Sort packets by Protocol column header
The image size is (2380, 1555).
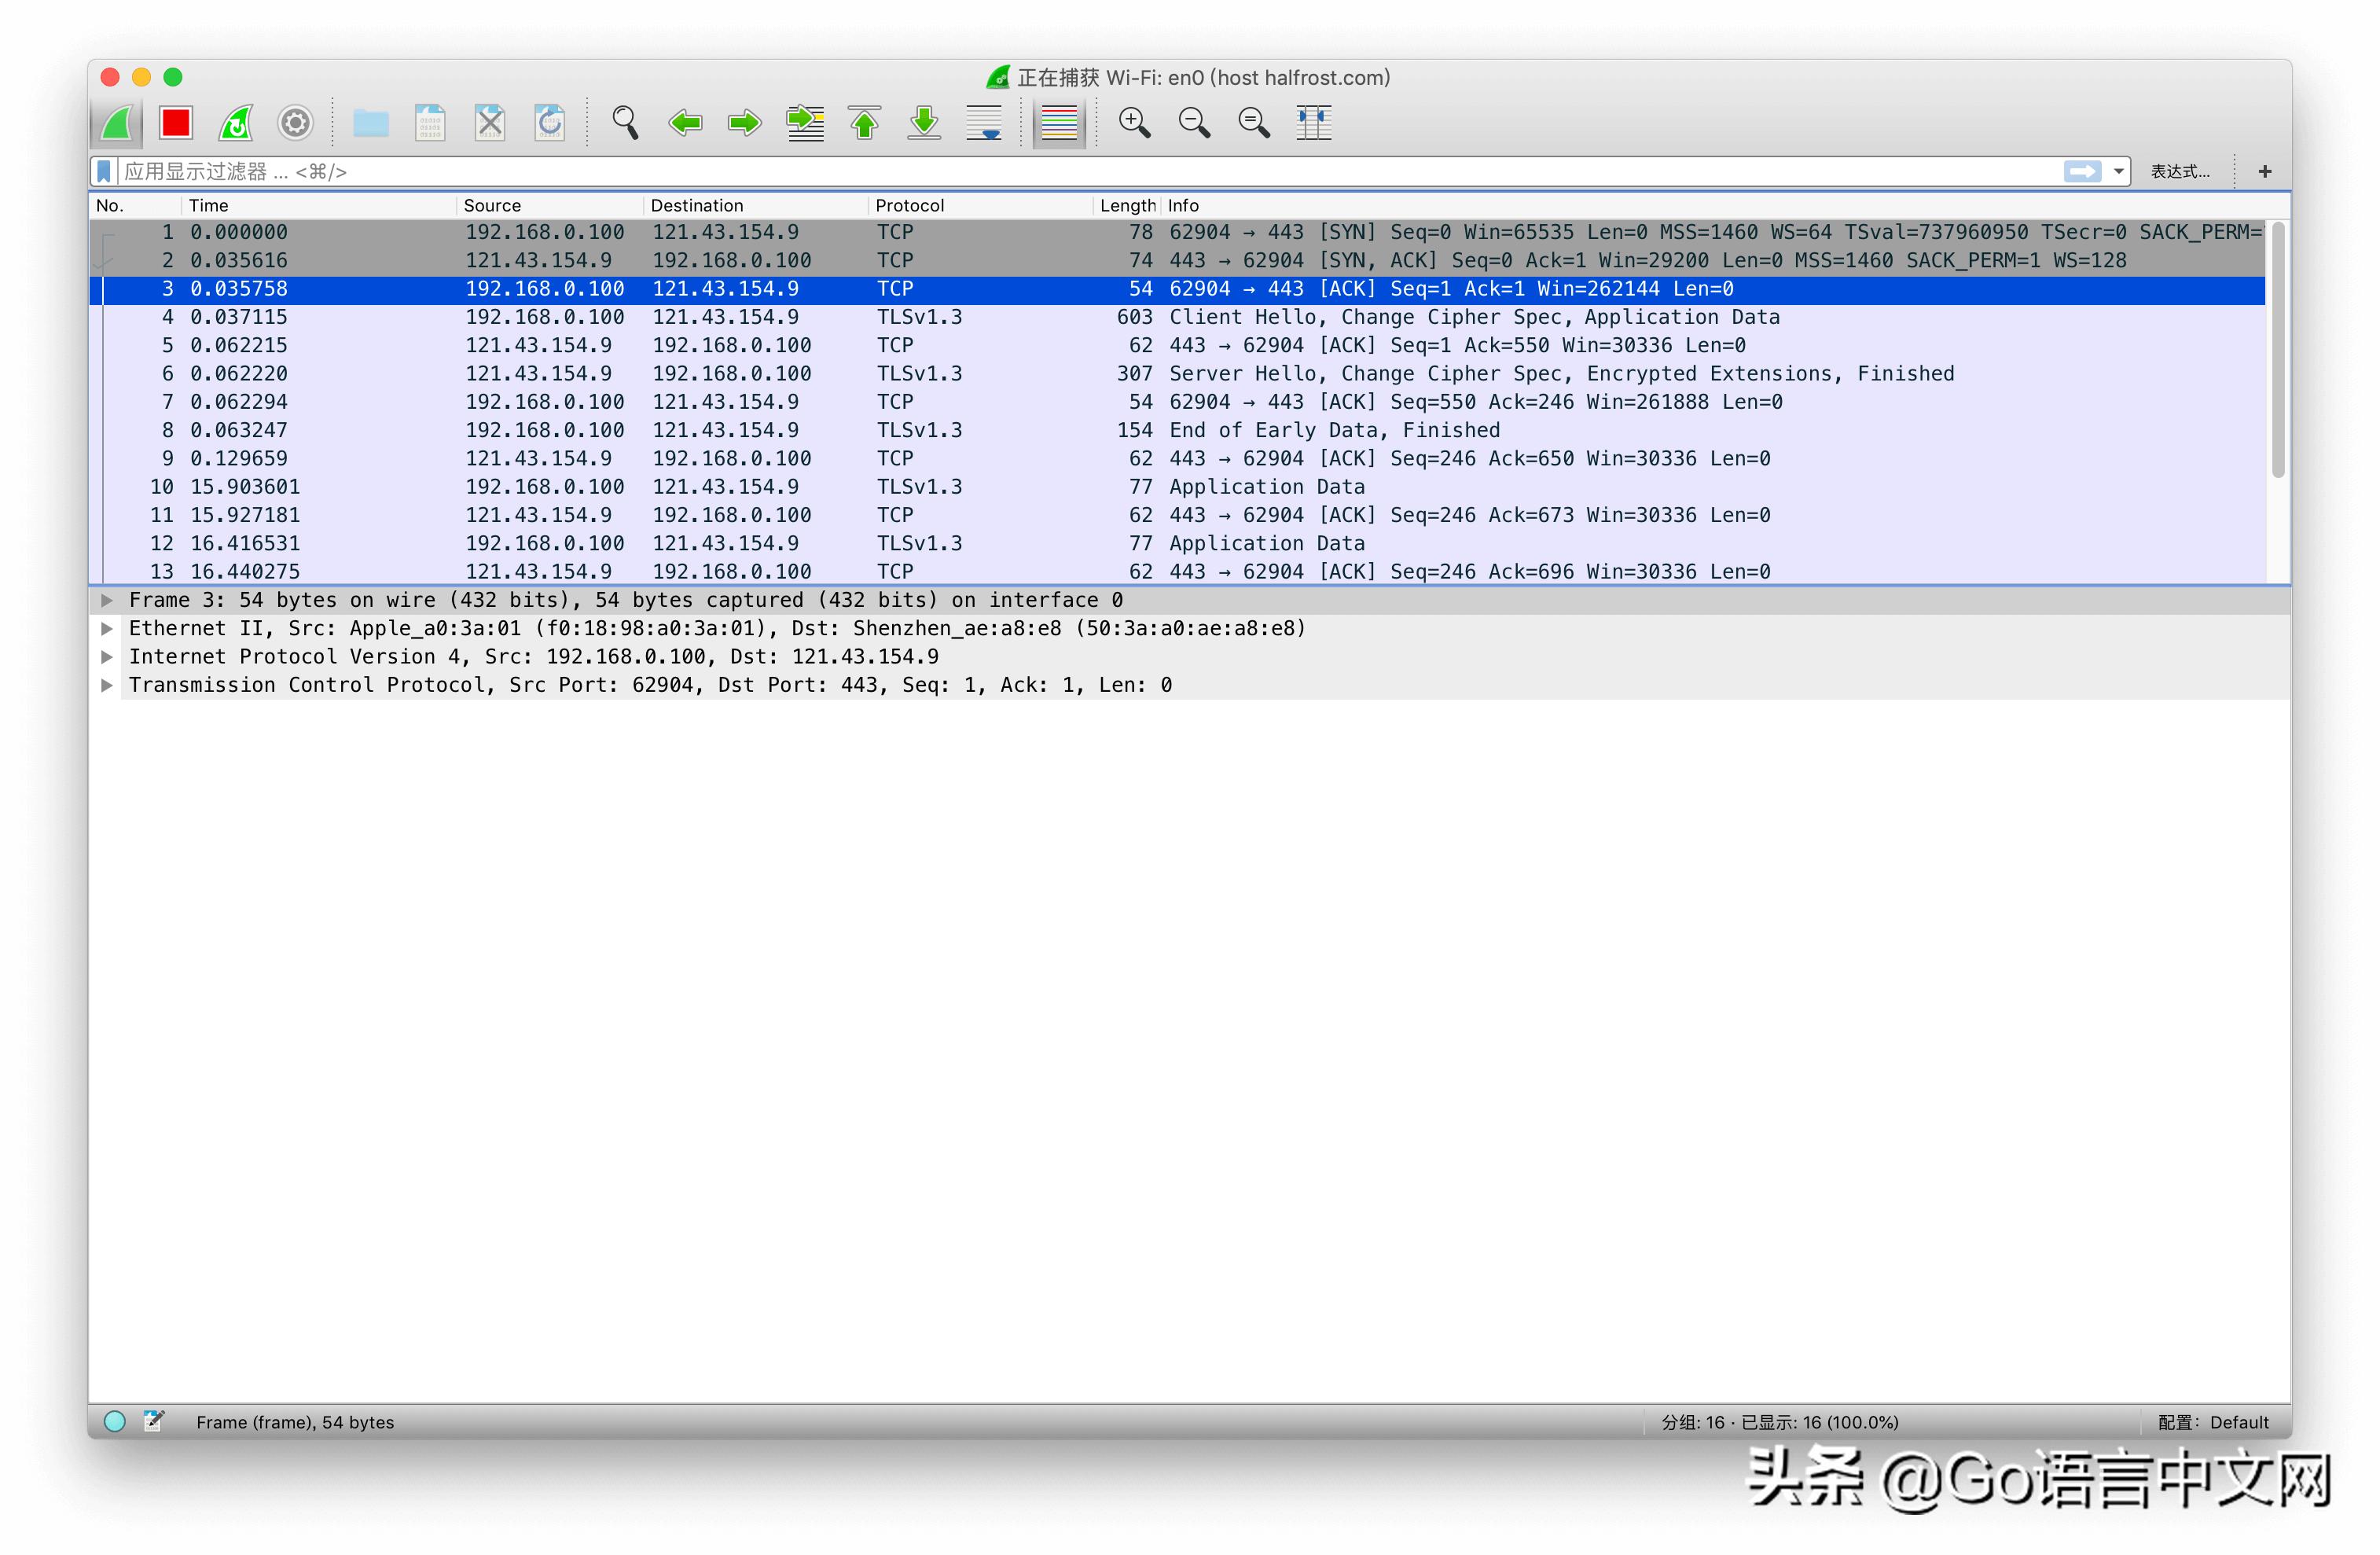(909, 205)
